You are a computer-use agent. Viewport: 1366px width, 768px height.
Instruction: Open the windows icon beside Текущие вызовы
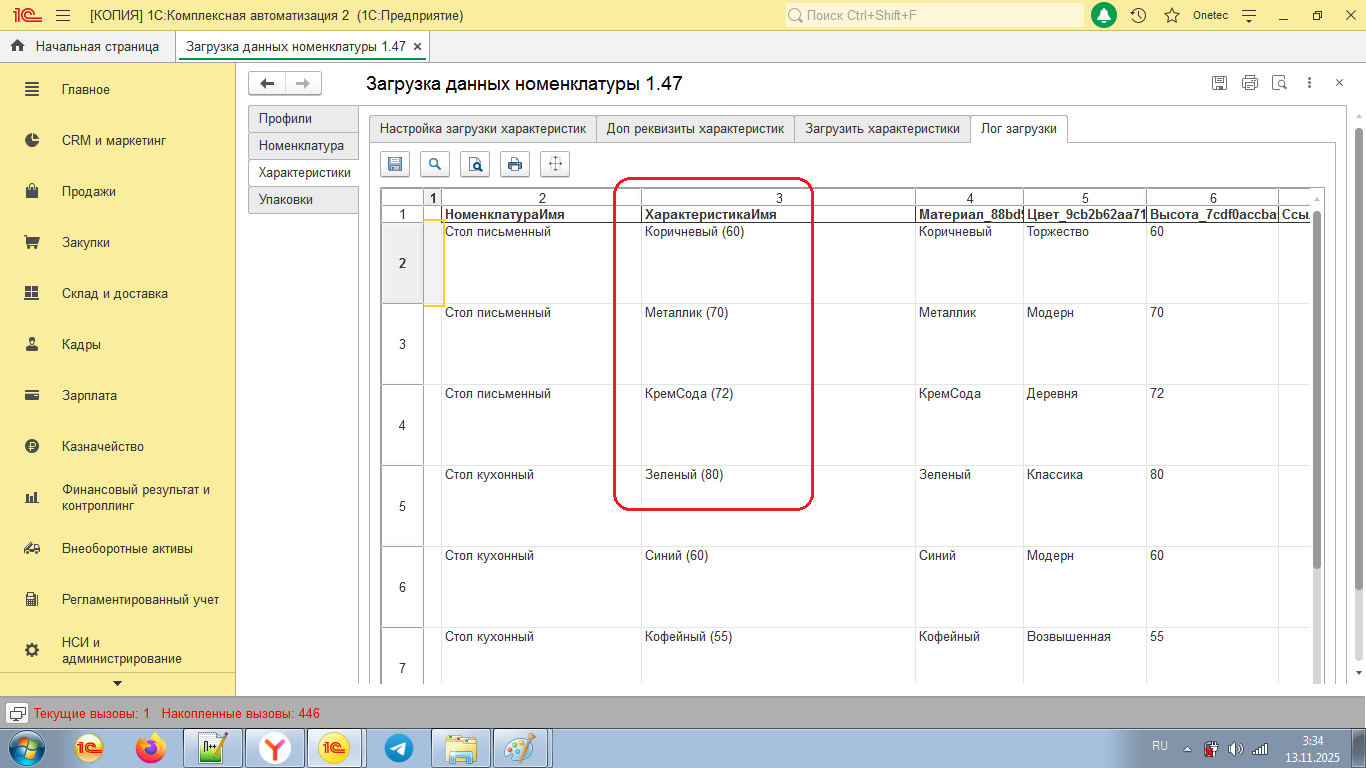coord(17,713)
